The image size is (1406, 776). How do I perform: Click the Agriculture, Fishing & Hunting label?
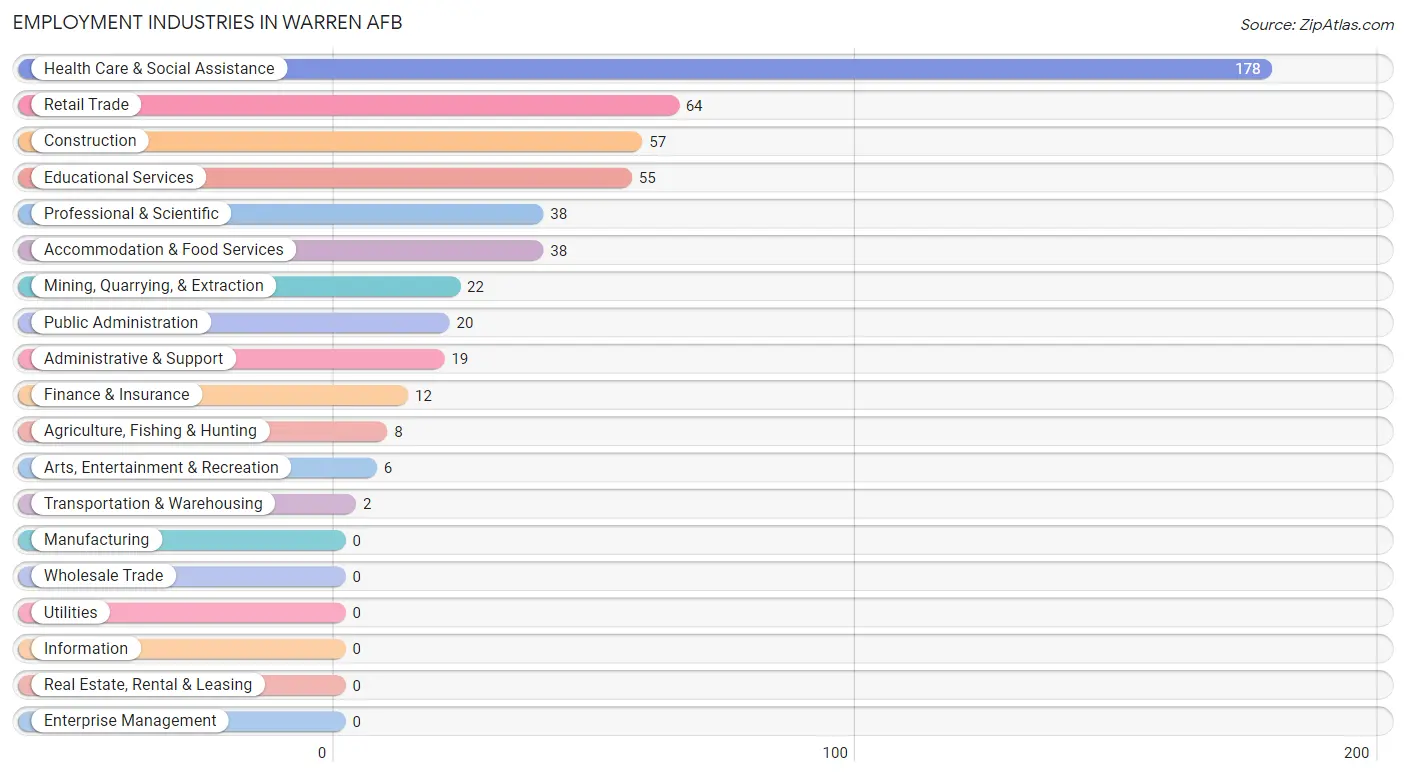[150, 431]
